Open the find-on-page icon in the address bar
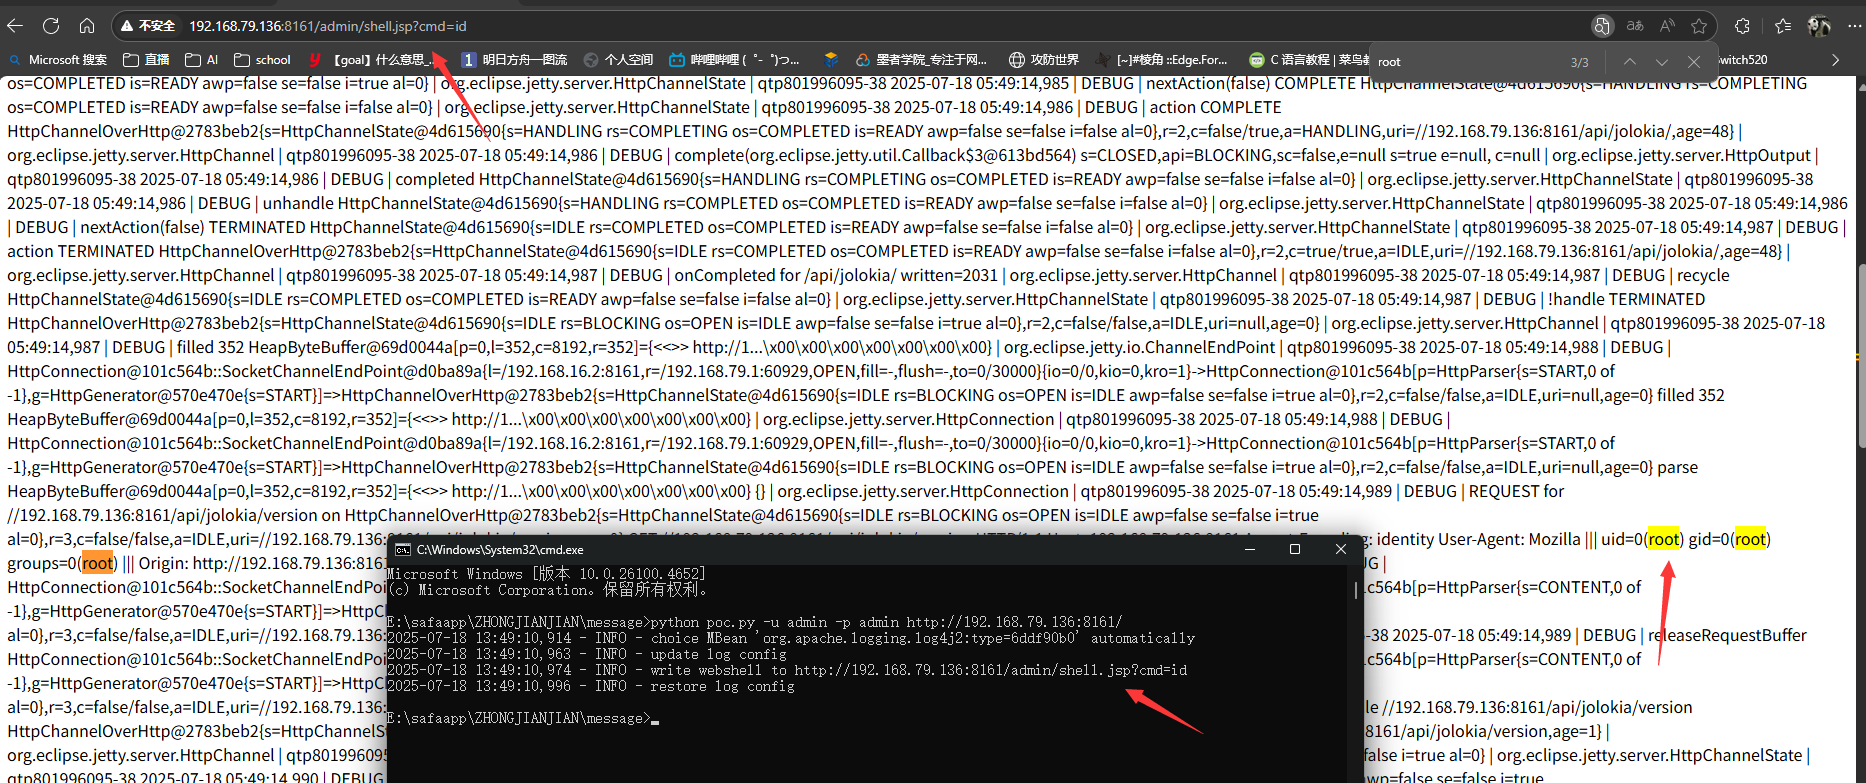1866x783 pixels. 1602,26
